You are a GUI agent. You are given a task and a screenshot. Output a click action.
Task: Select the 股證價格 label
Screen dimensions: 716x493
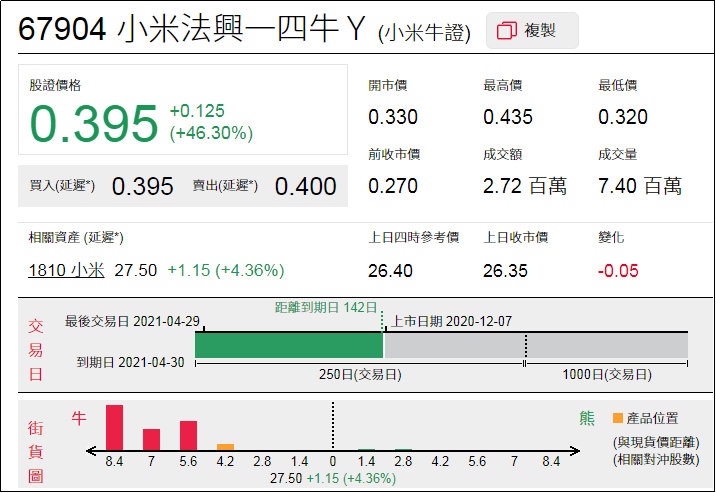(55, 85)
